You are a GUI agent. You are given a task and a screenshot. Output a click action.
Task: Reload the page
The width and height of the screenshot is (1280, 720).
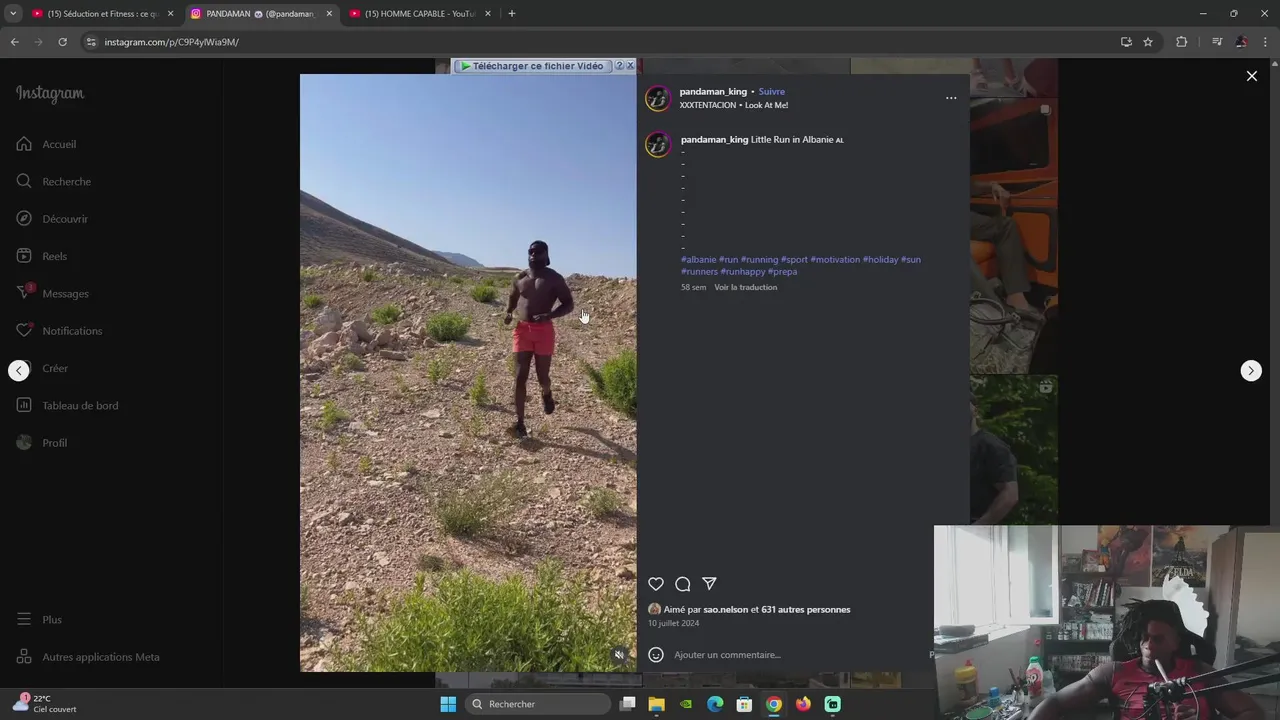tap(62, 42)
